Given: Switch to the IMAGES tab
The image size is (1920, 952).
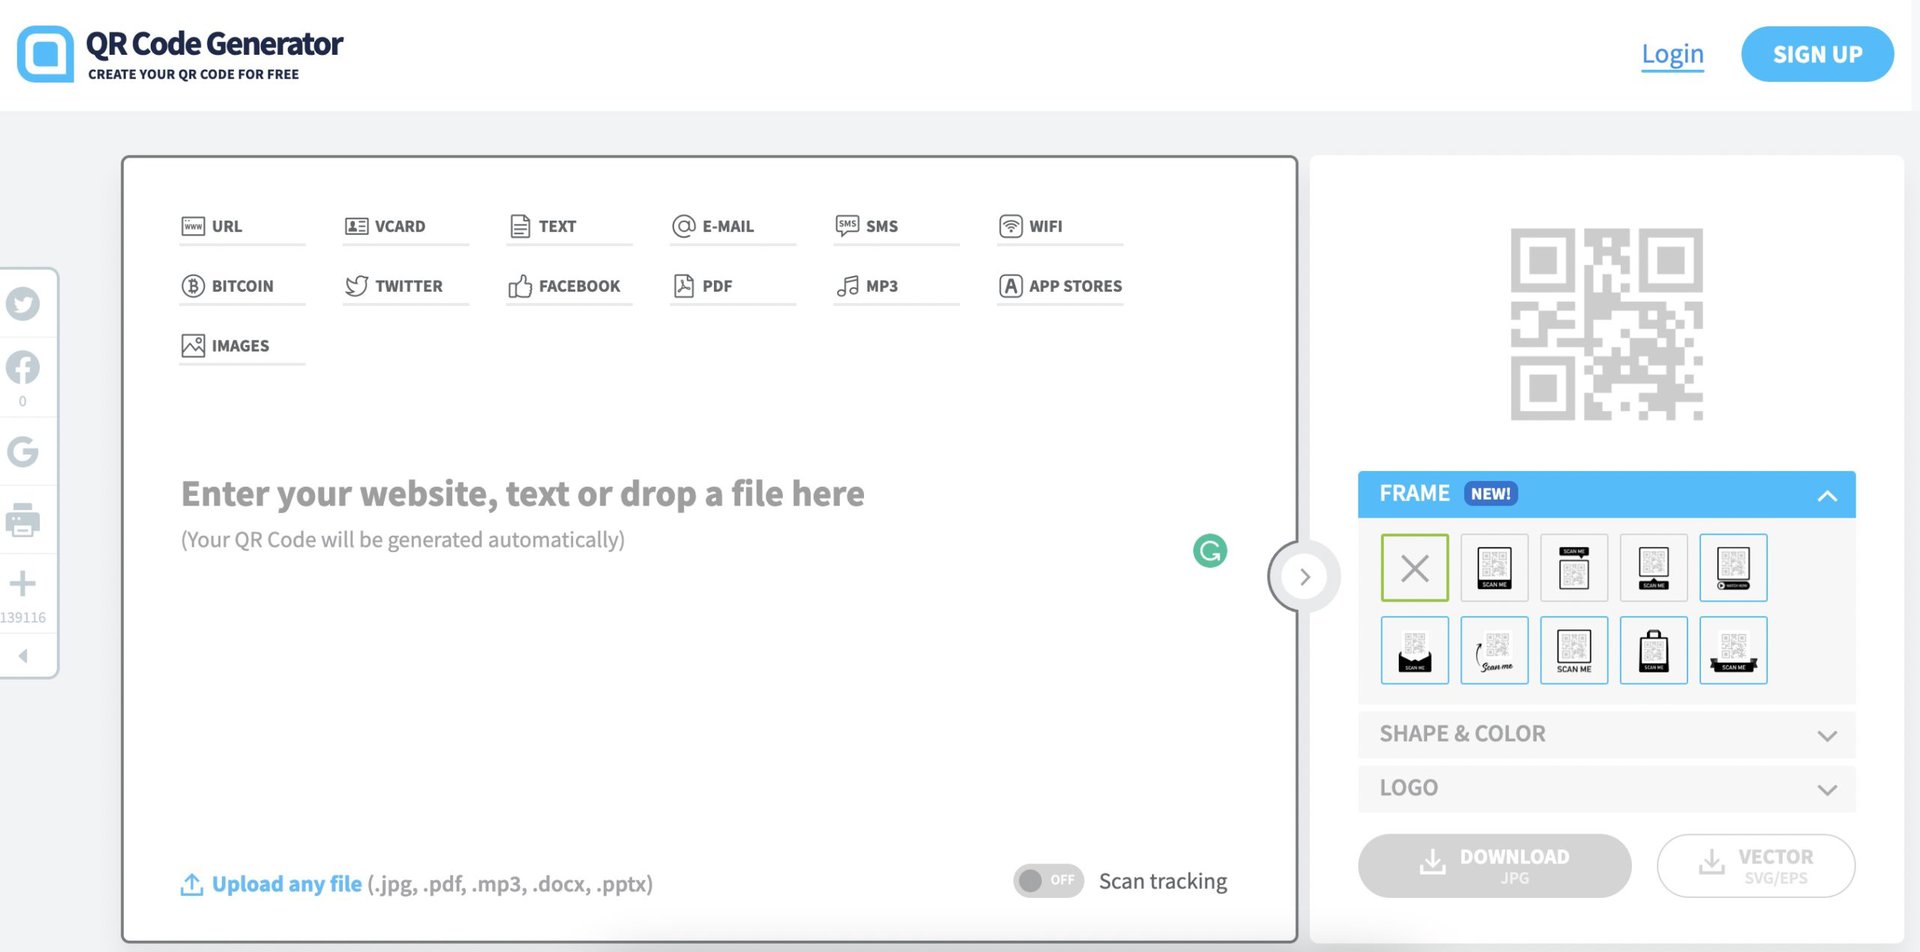Looking at the screenshot, I should coord(242,347).
